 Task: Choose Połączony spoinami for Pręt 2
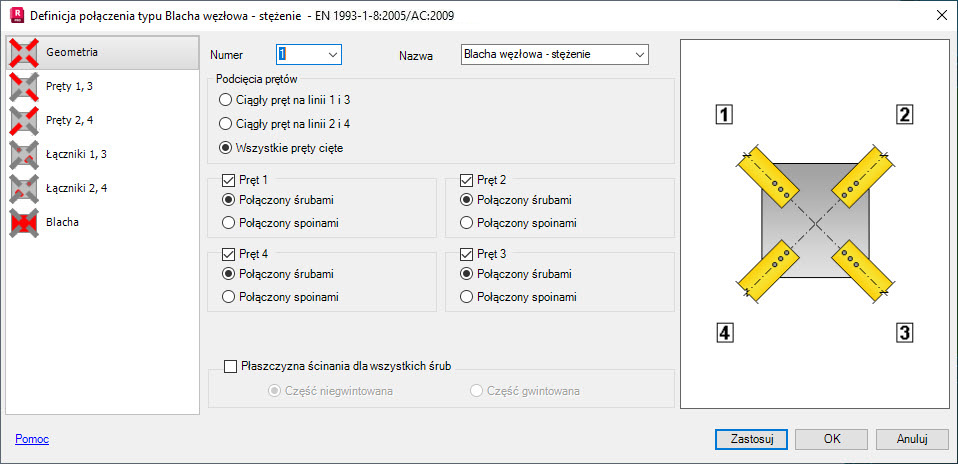pyautogui.click(x=467, y=223)
